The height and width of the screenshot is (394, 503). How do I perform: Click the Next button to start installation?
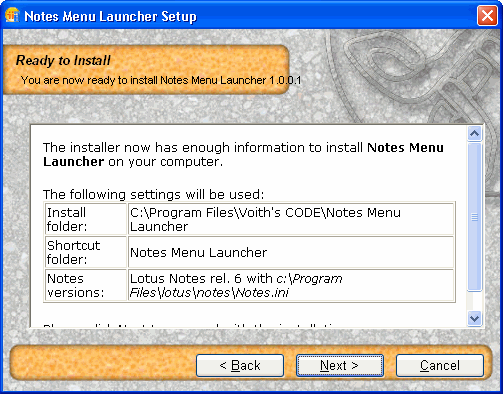pyautogui.click(x=340, y=365)
